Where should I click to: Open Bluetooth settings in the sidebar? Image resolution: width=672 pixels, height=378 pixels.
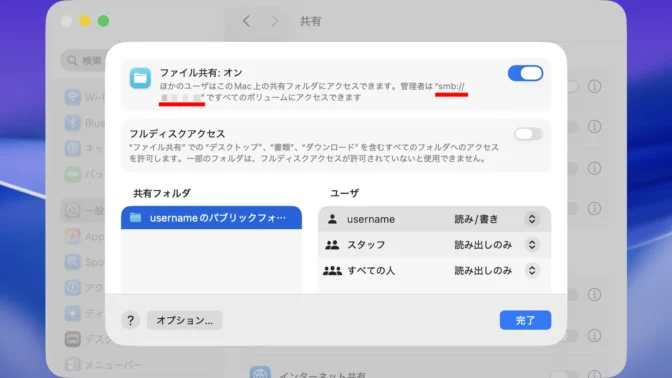coord(85,123)
